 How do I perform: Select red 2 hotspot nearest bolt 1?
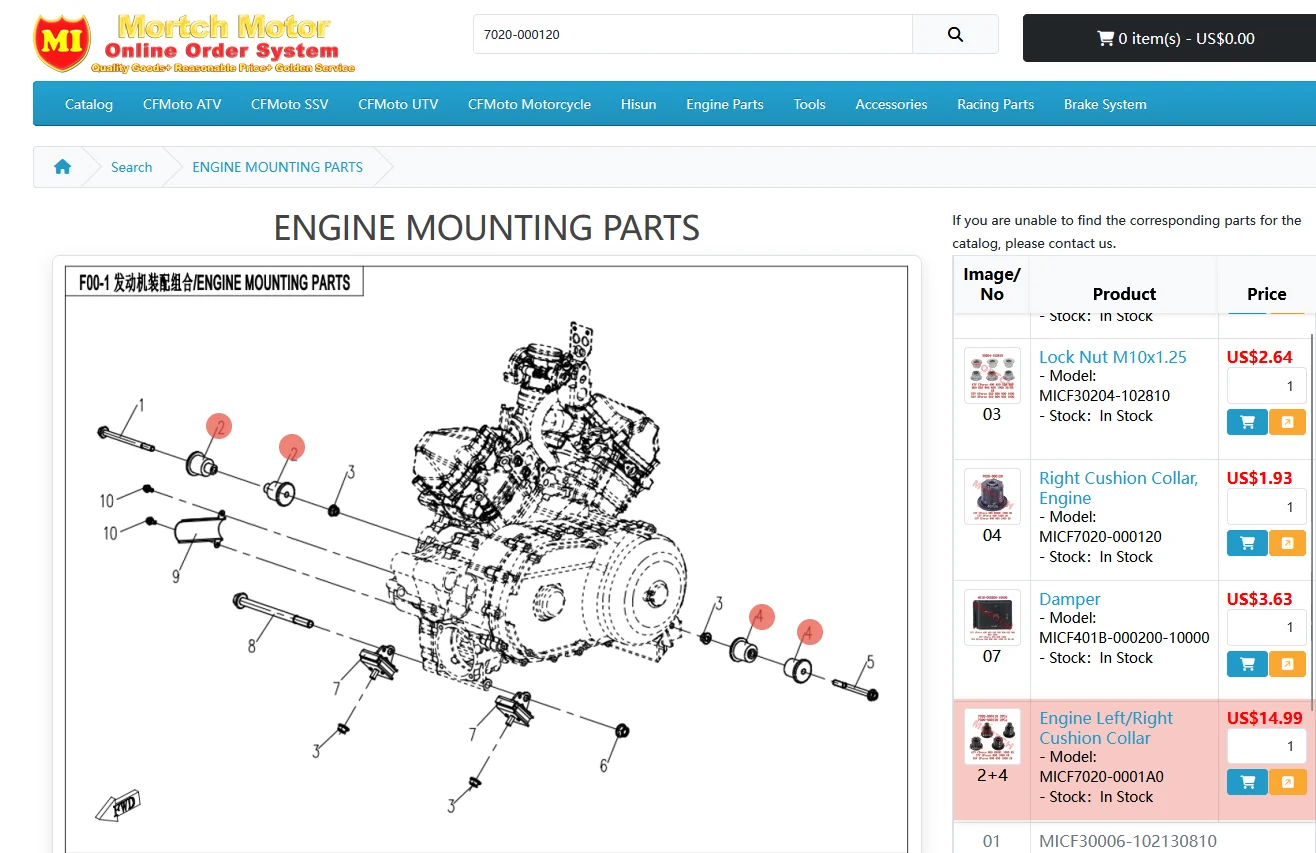tap(219, 426)
